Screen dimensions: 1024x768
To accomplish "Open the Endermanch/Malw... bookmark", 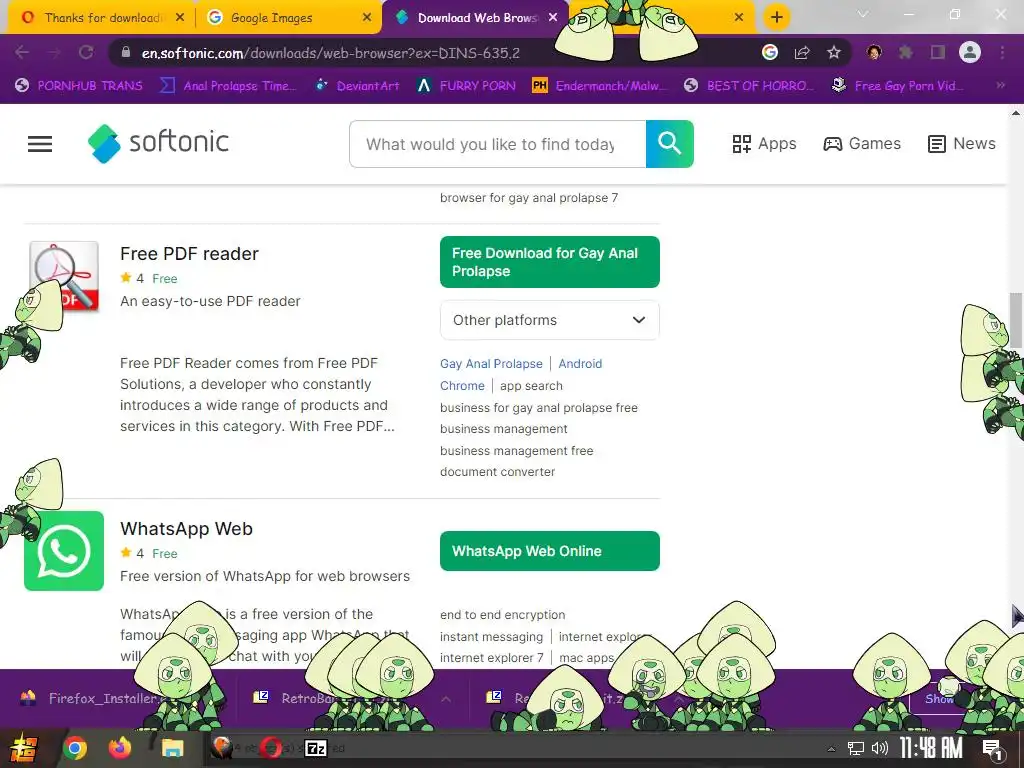I will pos(600,86).
